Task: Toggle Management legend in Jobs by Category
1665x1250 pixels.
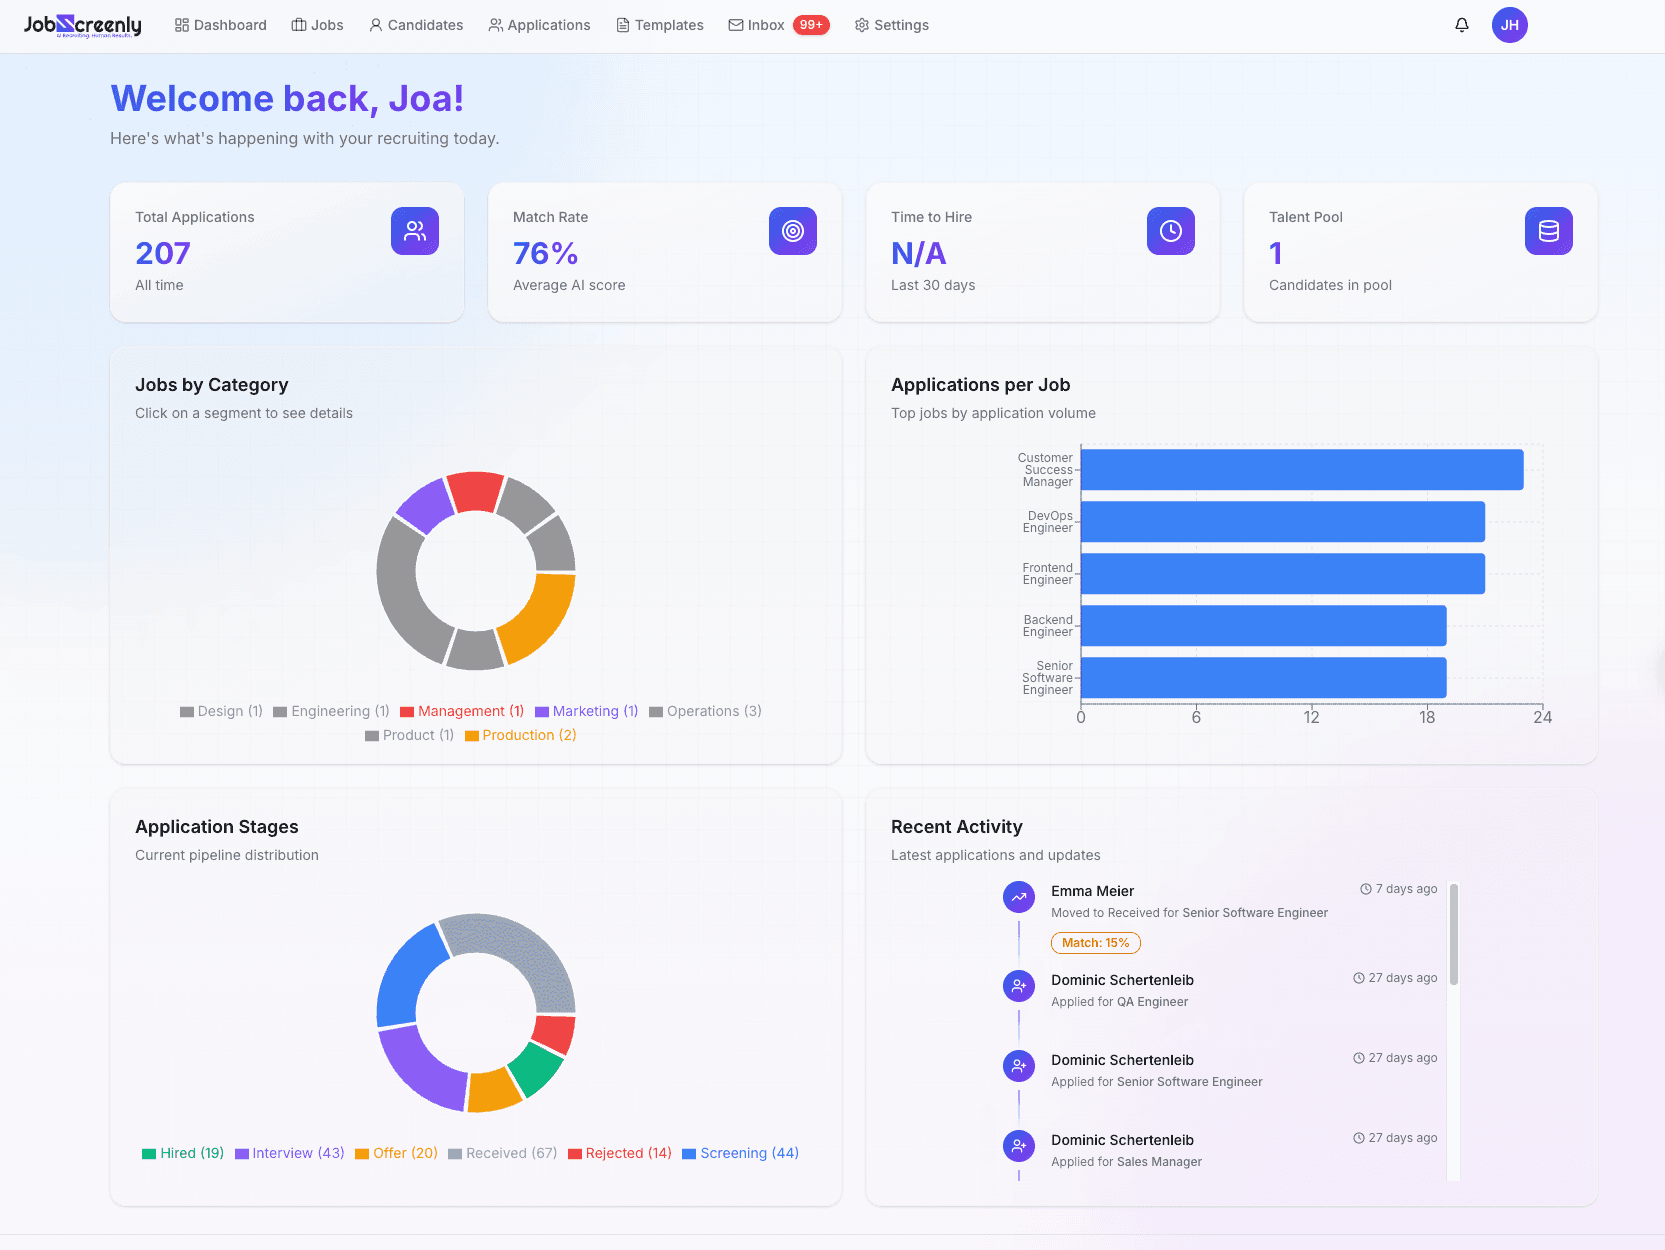Action: click(x=462, y=711)
